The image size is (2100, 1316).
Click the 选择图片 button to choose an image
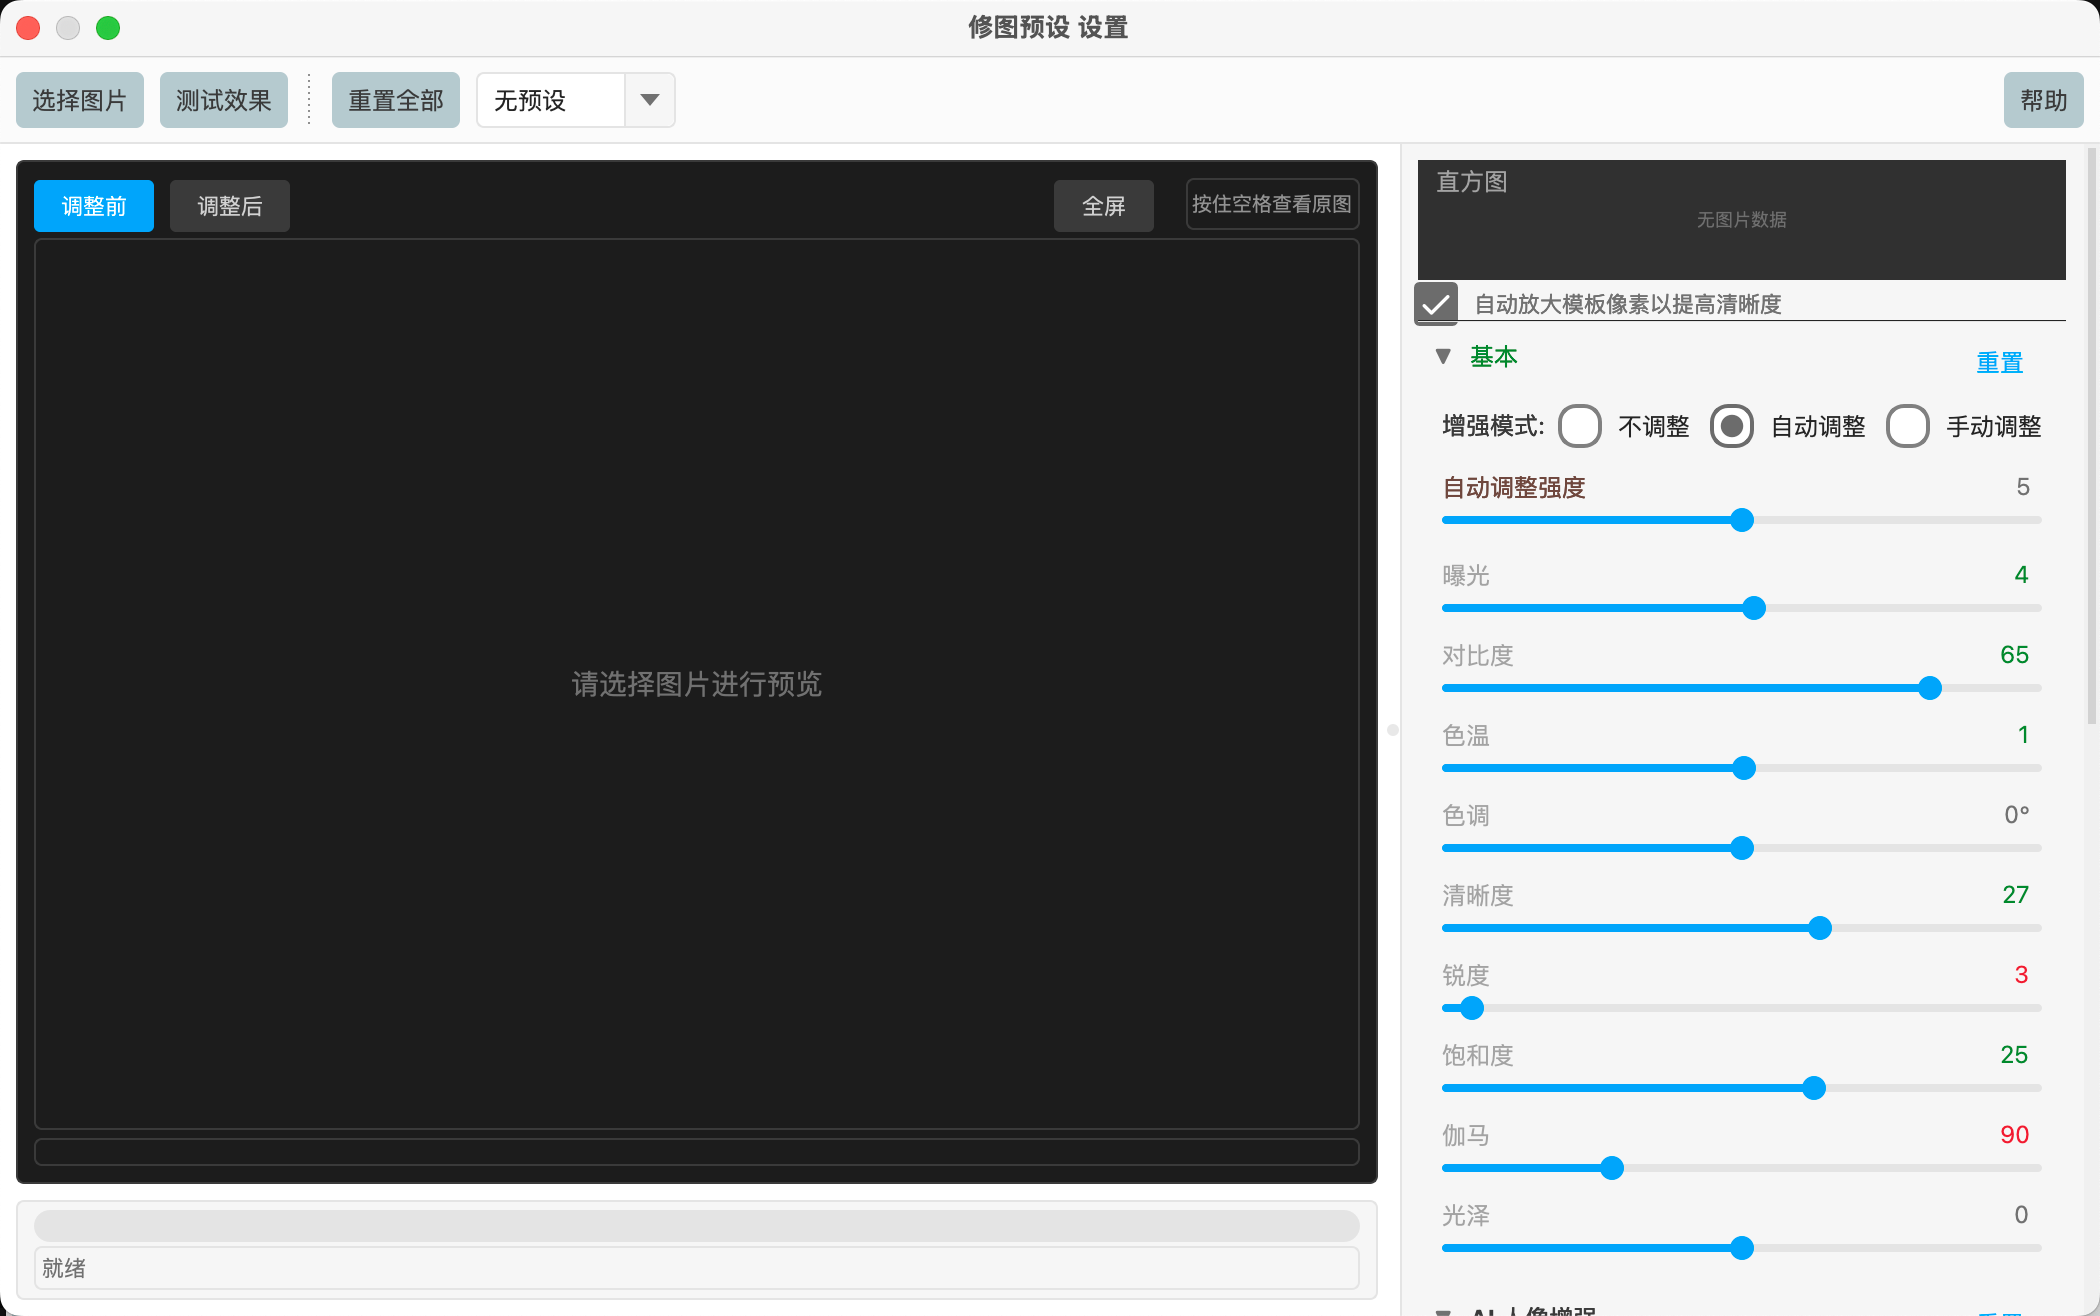click(80, 99)
